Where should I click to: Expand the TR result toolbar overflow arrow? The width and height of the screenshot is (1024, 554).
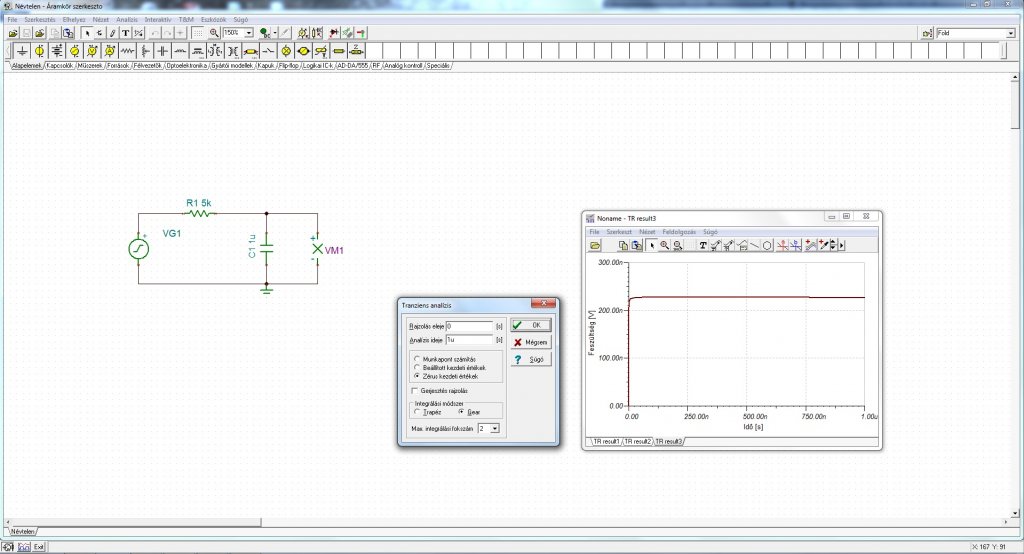842,245
